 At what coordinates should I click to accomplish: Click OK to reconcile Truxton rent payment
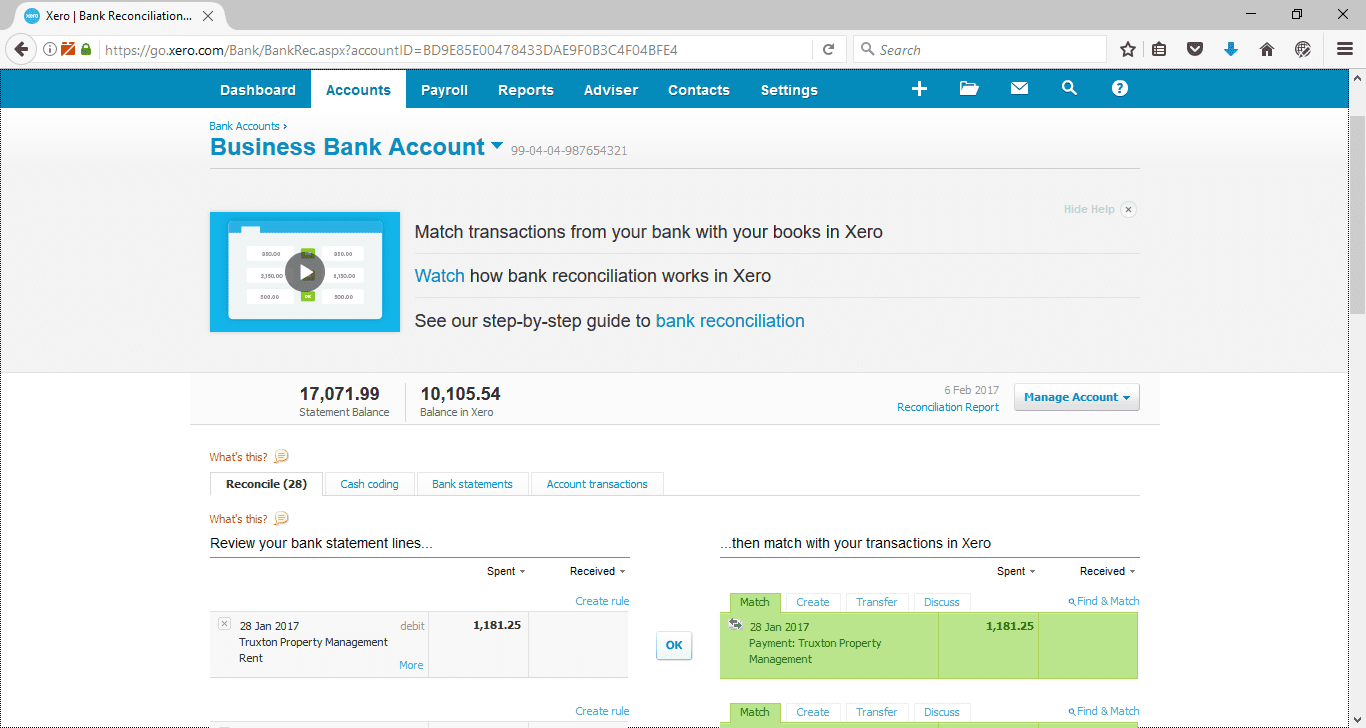(x=674, y=645)
